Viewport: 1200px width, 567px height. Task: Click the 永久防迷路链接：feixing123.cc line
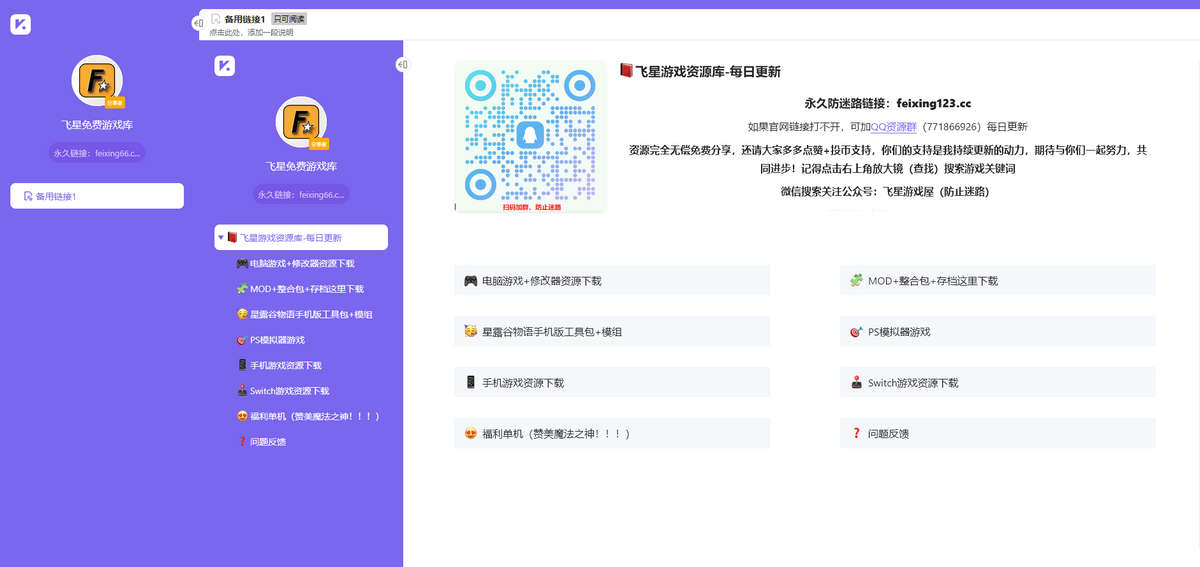(888, 103)
